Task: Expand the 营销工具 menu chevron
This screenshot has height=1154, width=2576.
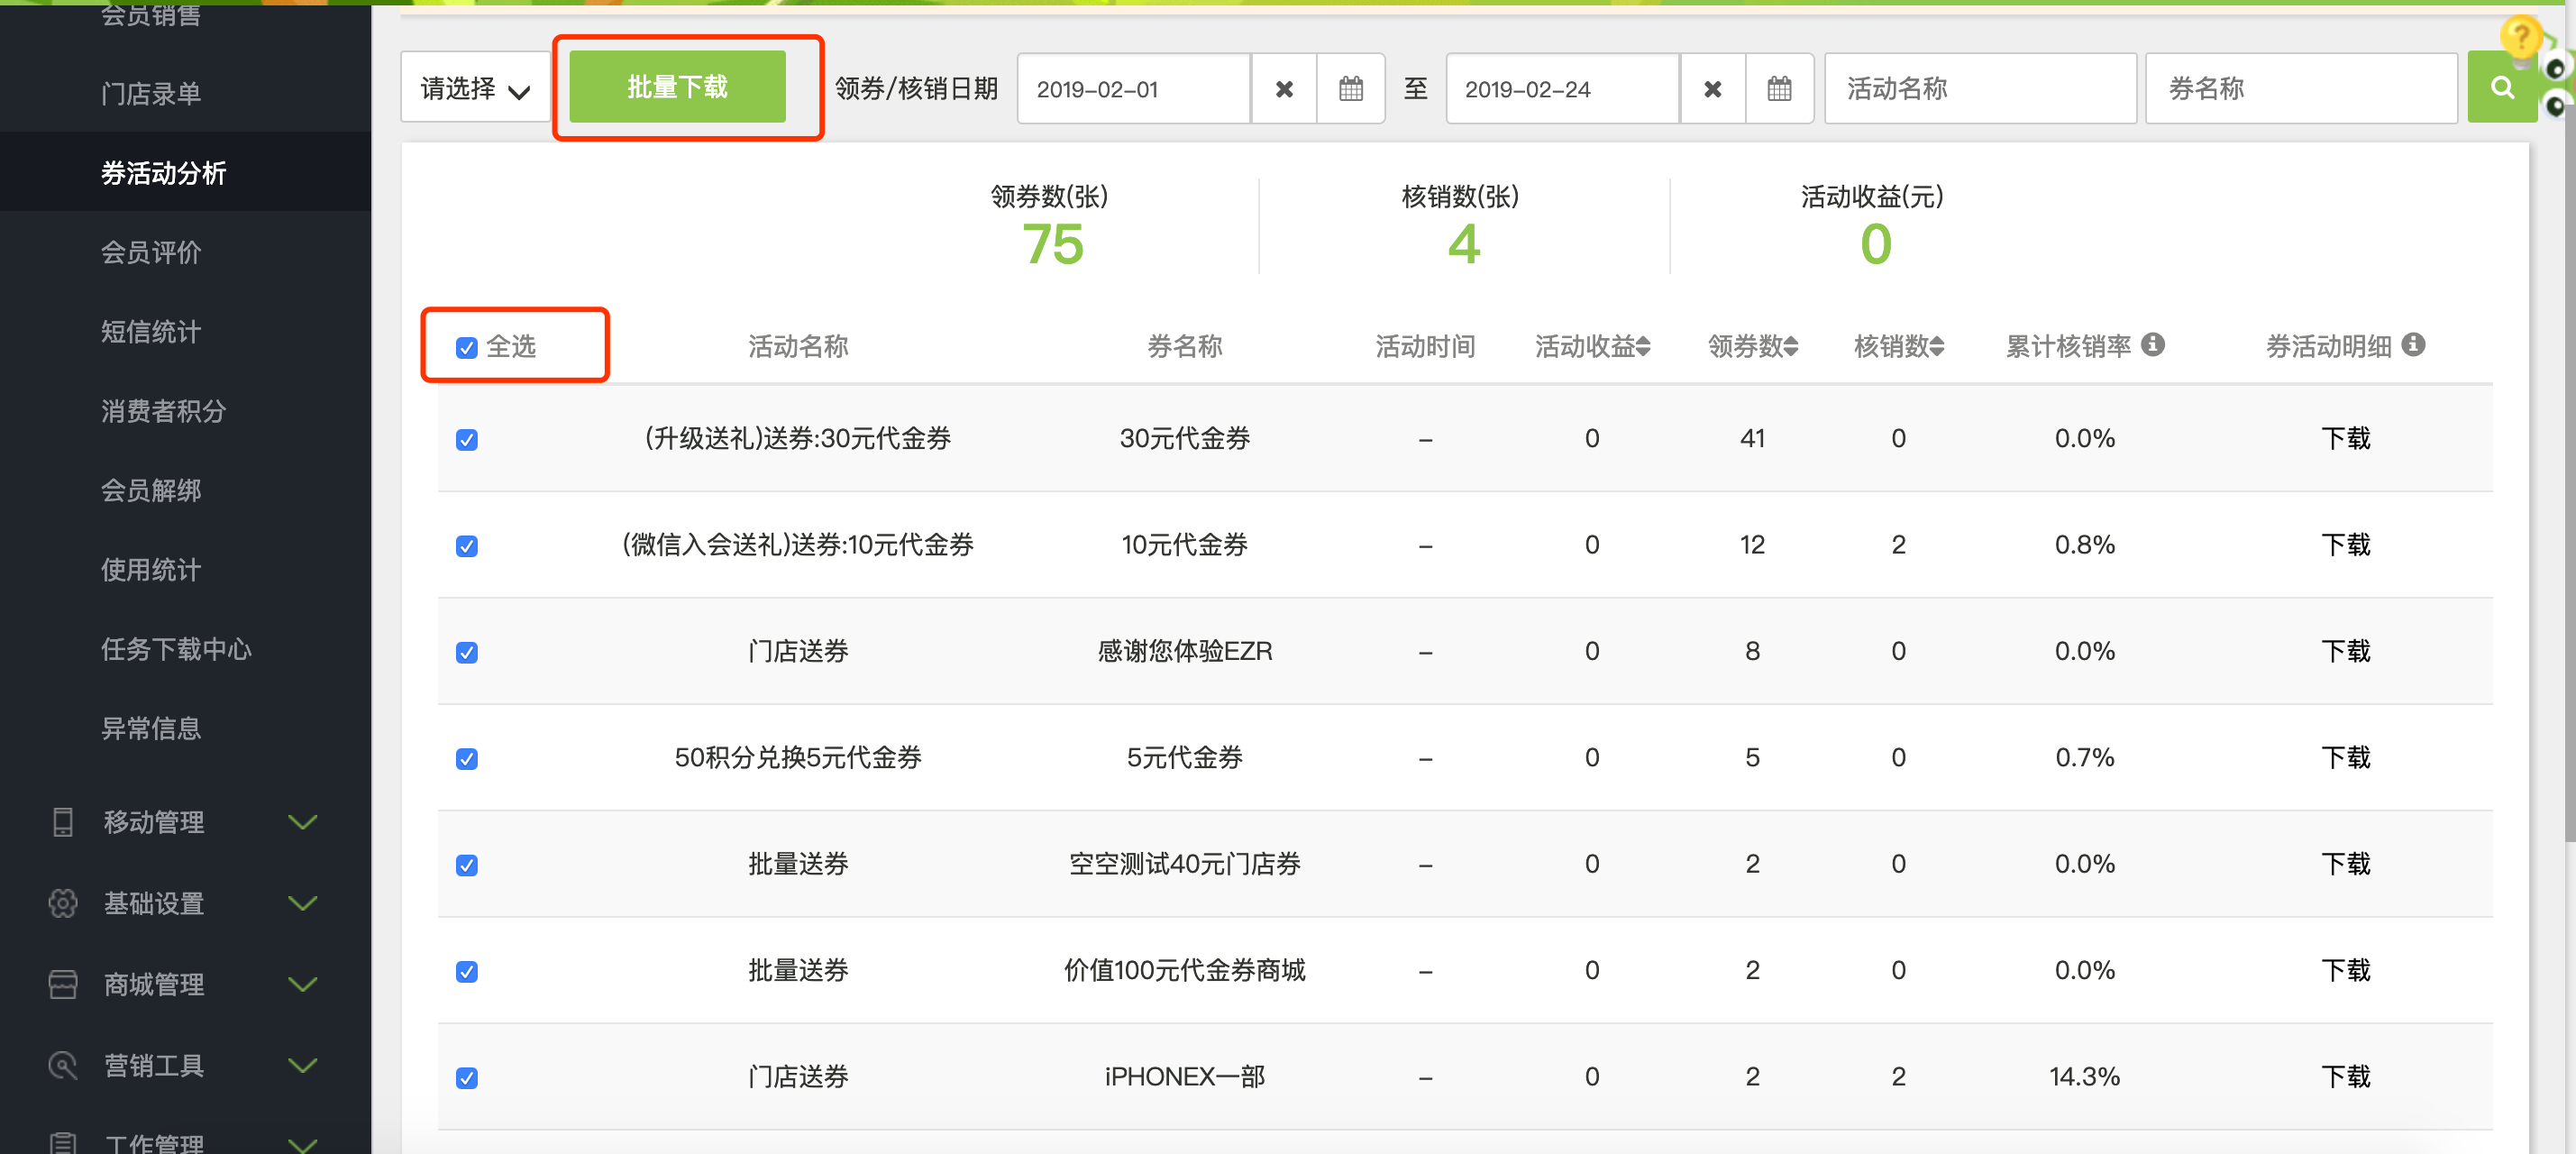Action: 302,1065
